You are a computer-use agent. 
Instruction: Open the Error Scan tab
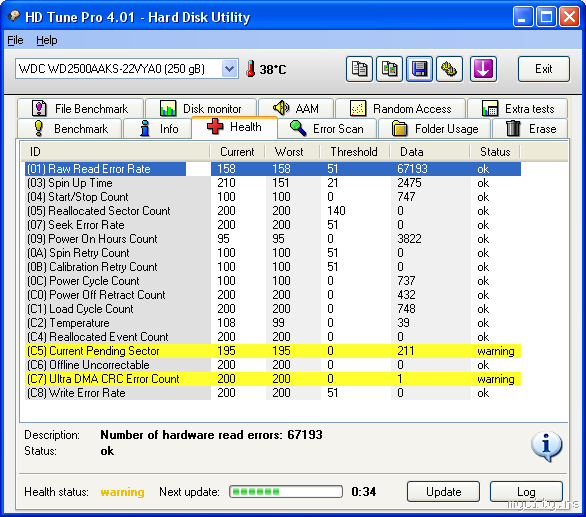(327, 129)
